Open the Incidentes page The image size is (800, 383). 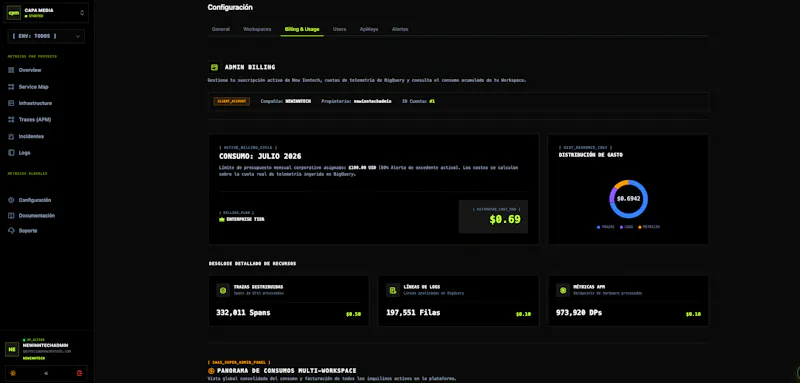pyautogui.click(x=31, y=136)
